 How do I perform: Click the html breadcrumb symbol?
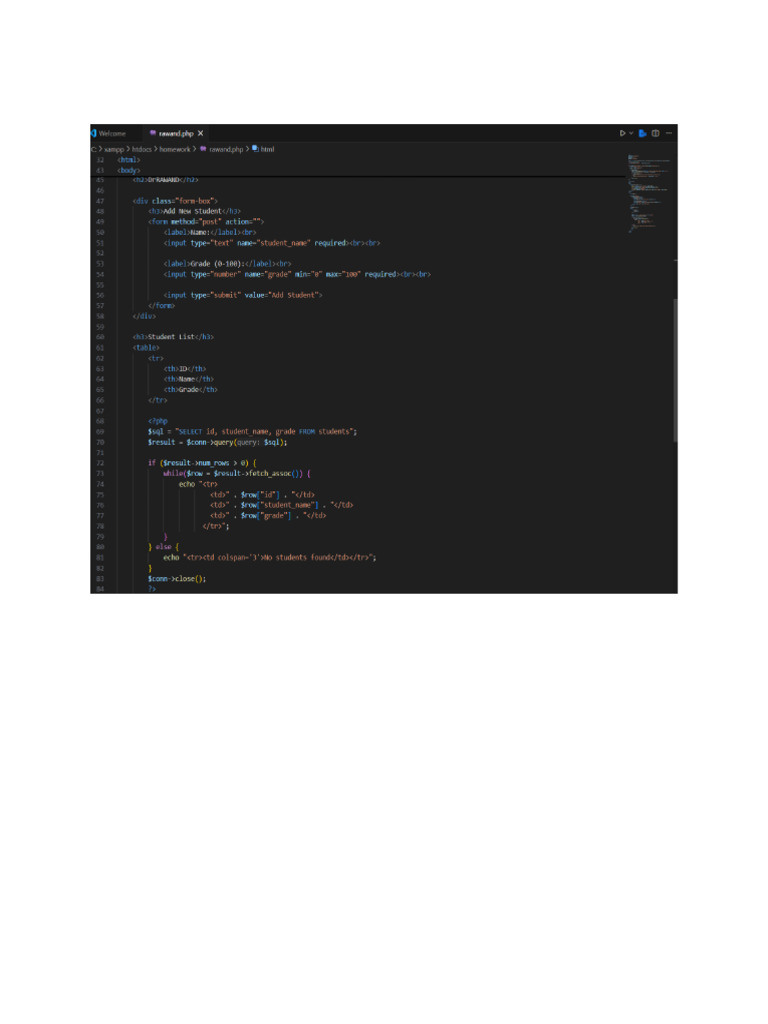[x=263, y=150]
